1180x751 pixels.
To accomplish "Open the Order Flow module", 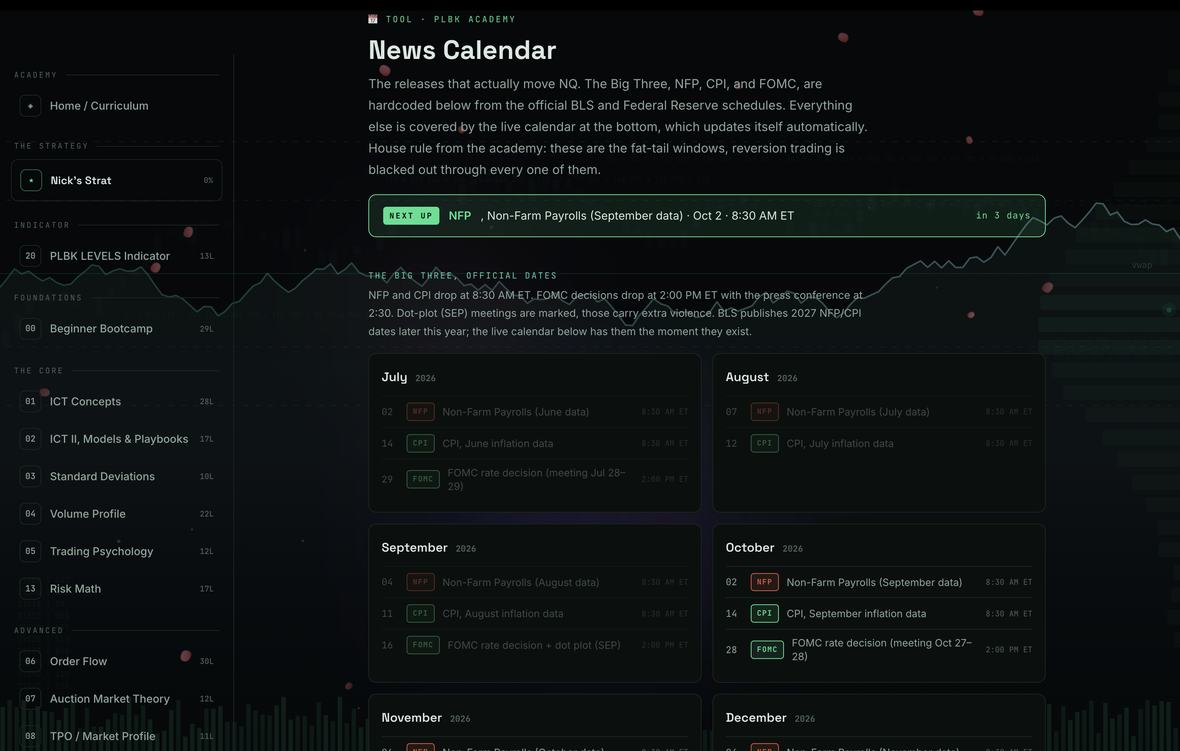I will click(x=117, y=661).
